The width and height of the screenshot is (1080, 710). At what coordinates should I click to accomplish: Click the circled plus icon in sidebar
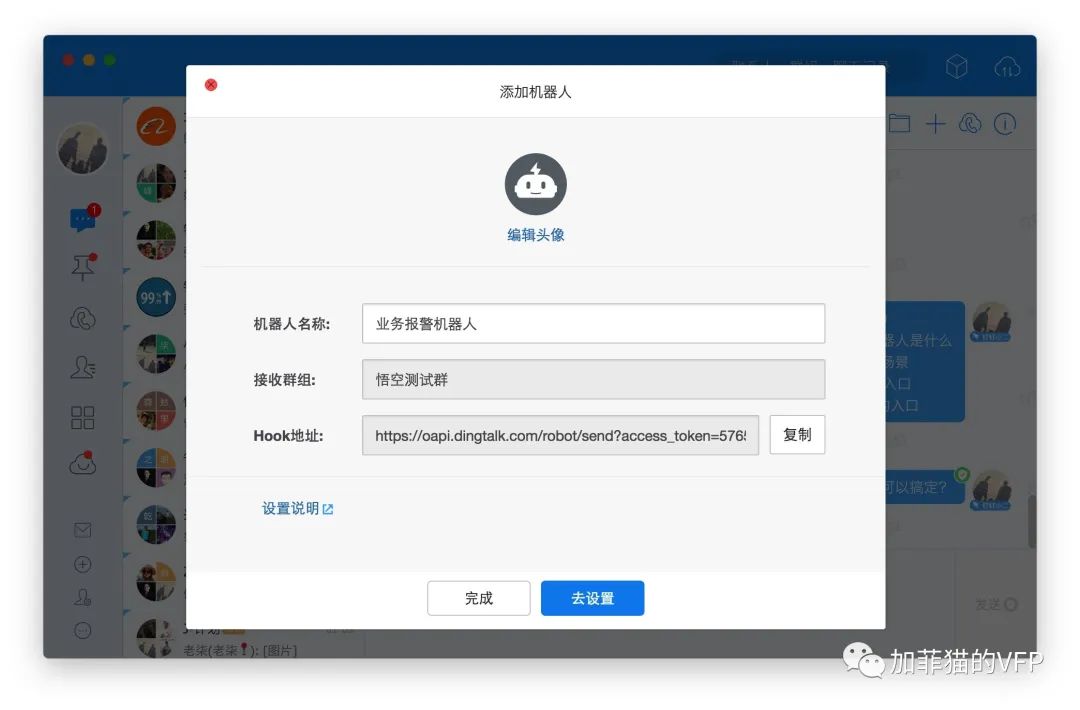click(83, 564)
